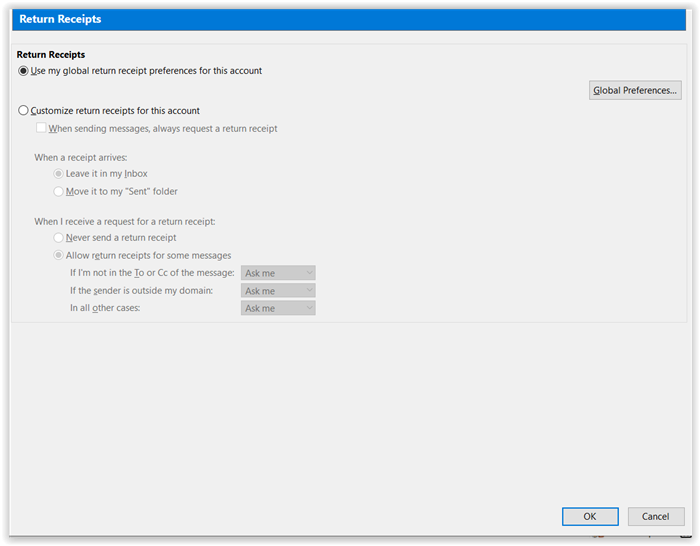700x546 pixels.
Task: Click 'When I receive a request' label text
Action: [x=125, y=221]
